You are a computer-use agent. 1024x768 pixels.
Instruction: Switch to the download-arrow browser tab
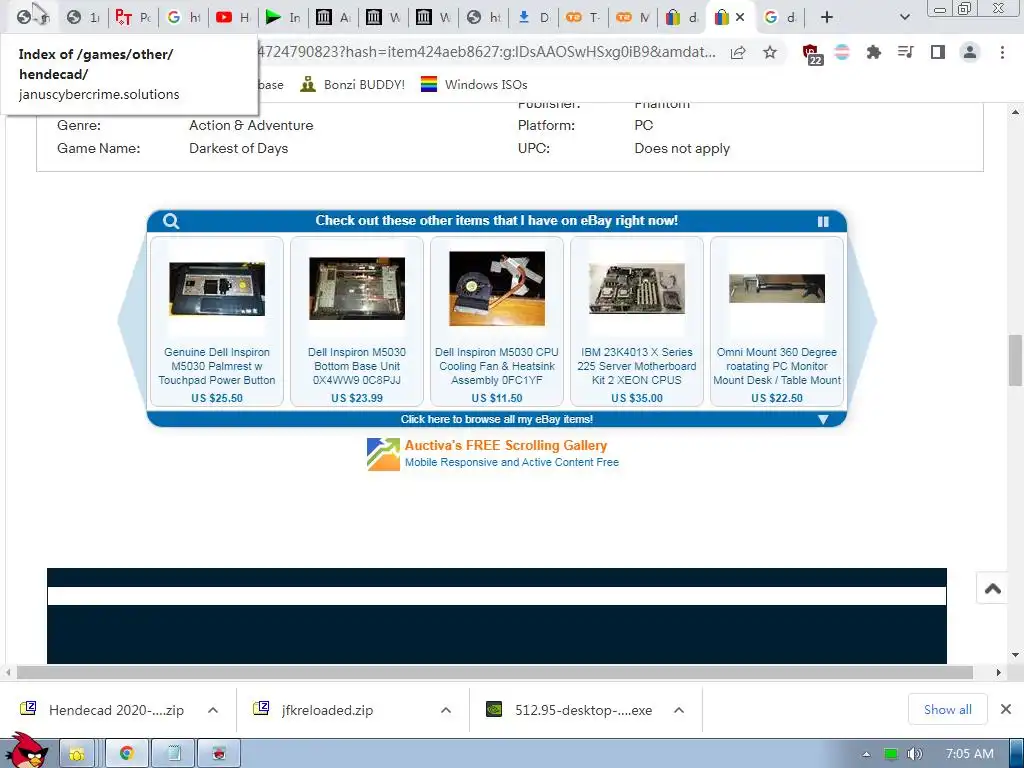pyautogui.click(x=532, y=18)
